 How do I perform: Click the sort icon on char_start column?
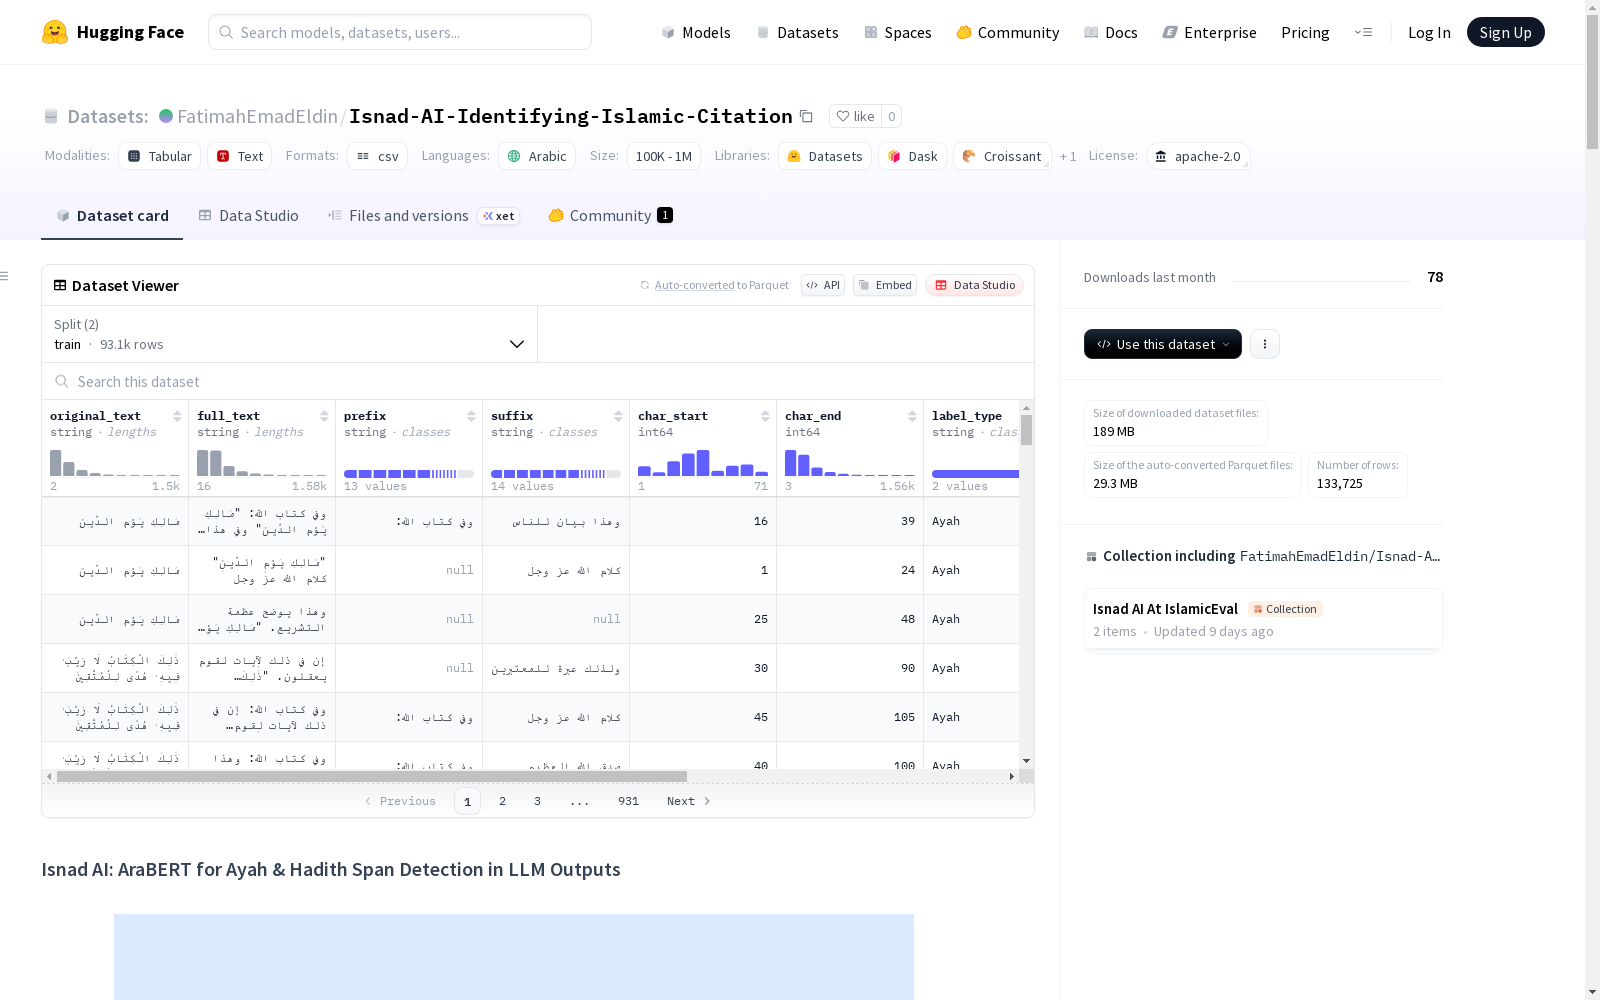click(765, 416)
